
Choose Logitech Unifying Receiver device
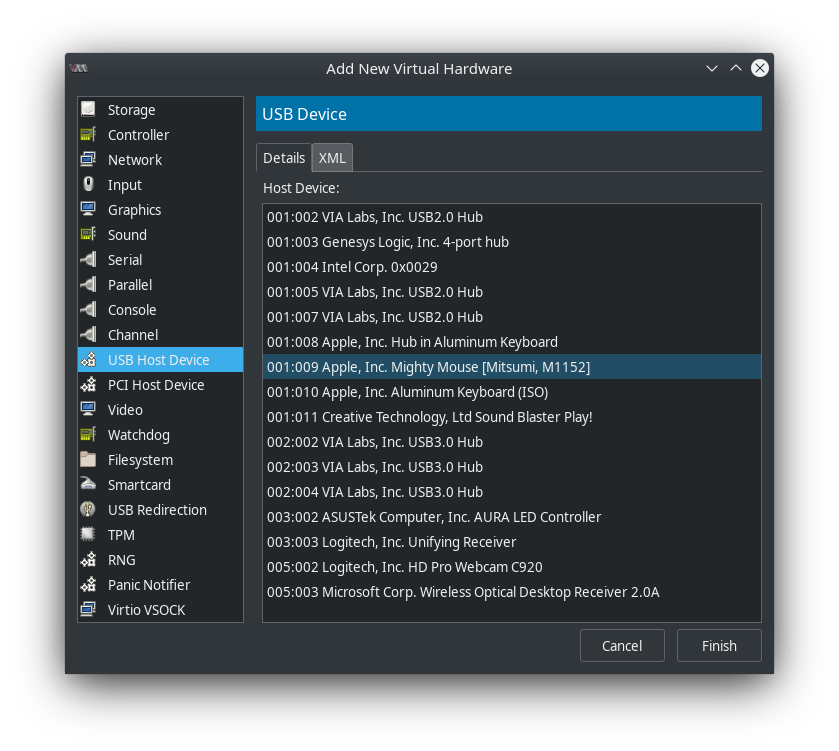[512, 542]
